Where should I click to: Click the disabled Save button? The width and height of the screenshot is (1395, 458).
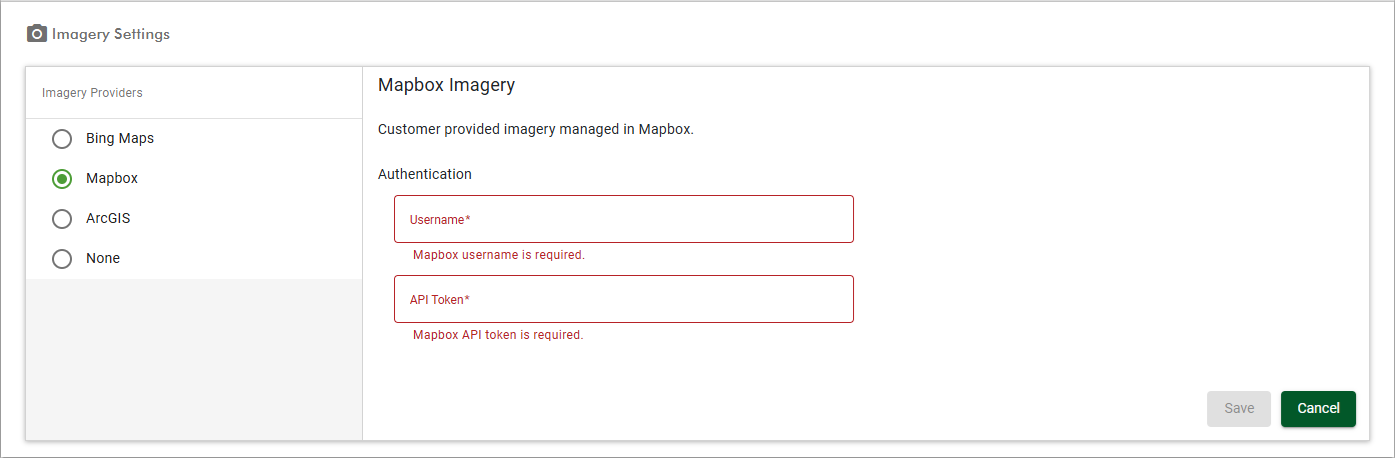(1239, 409)
